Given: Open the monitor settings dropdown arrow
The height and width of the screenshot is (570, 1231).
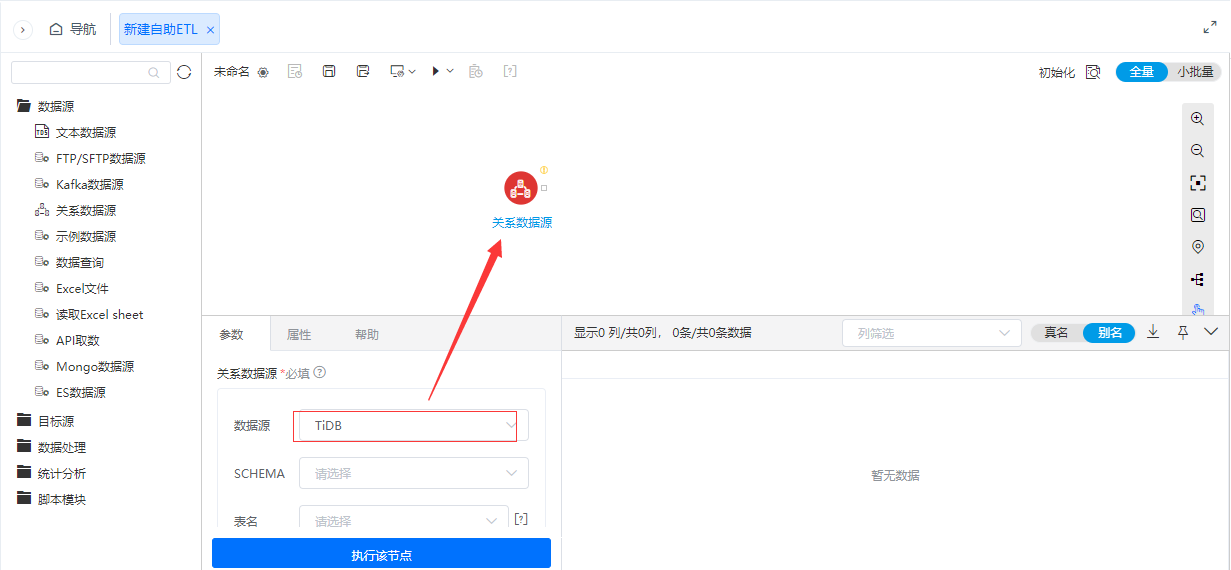Looking at the screenshot, I should coord(412,71).
